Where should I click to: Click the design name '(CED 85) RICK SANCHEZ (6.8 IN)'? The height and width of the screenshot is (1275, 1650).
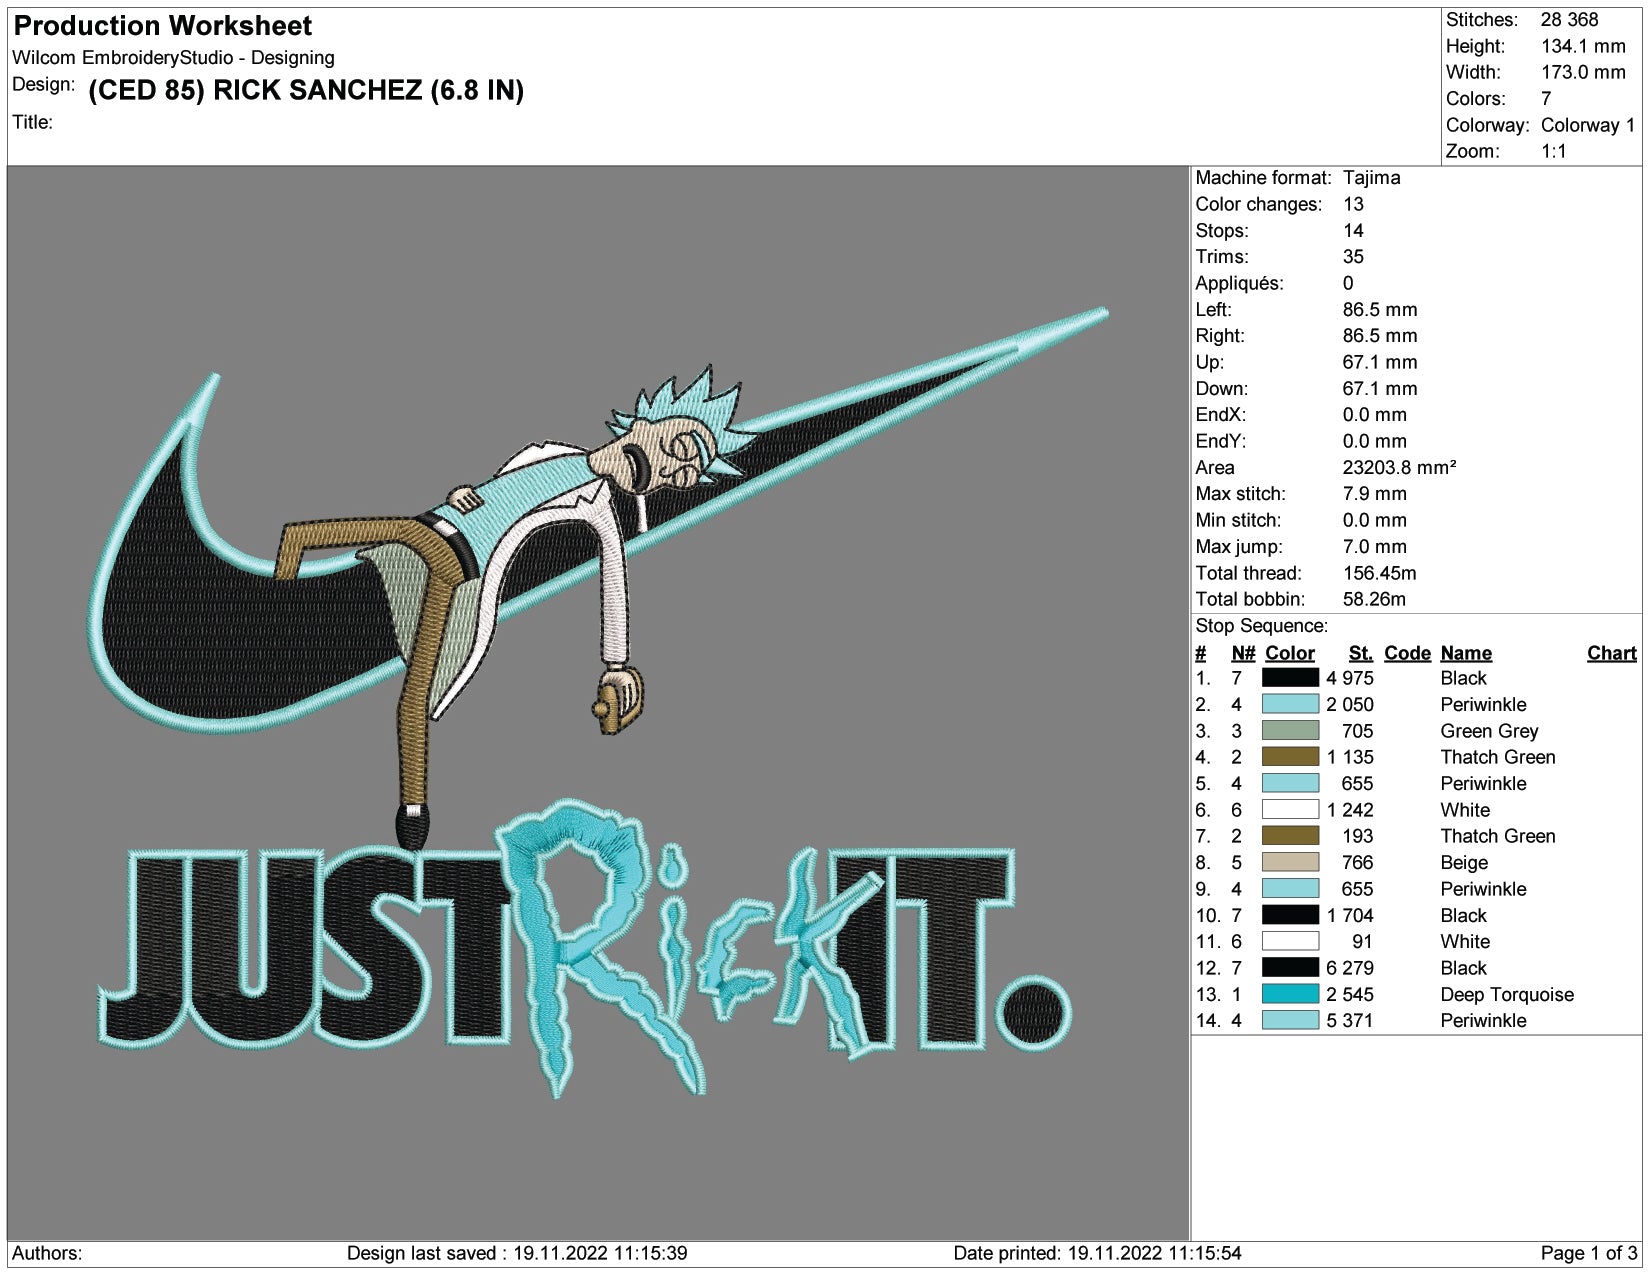coord(306,91)
